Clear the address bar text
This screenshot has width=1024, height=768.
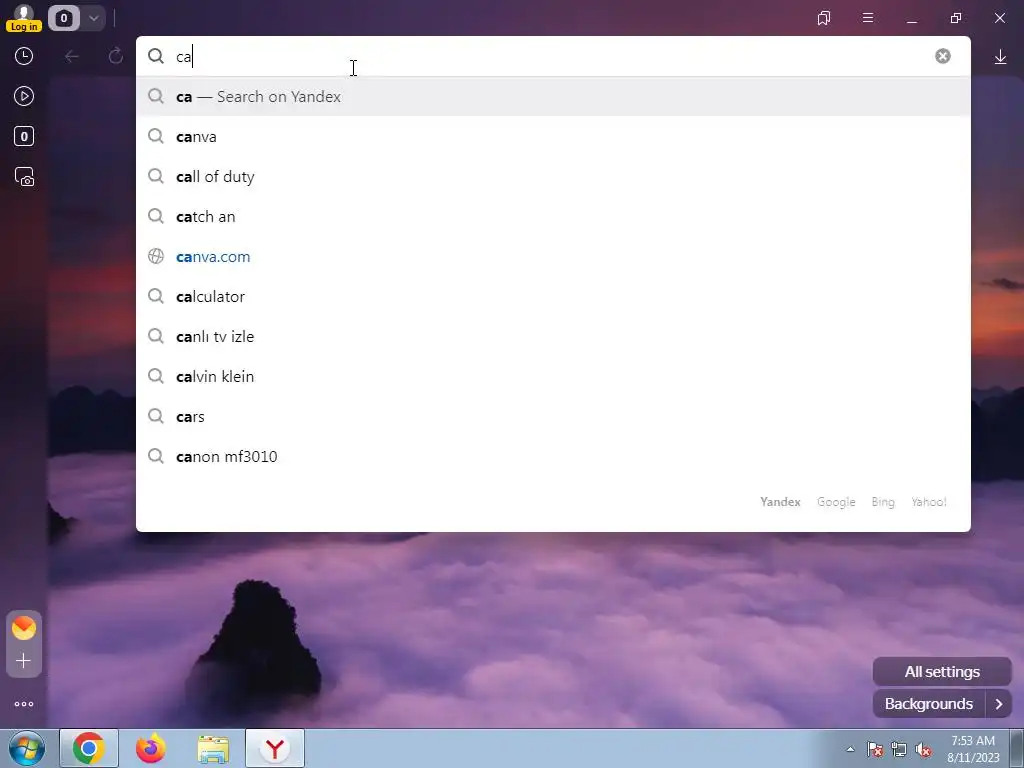point(942,56)
